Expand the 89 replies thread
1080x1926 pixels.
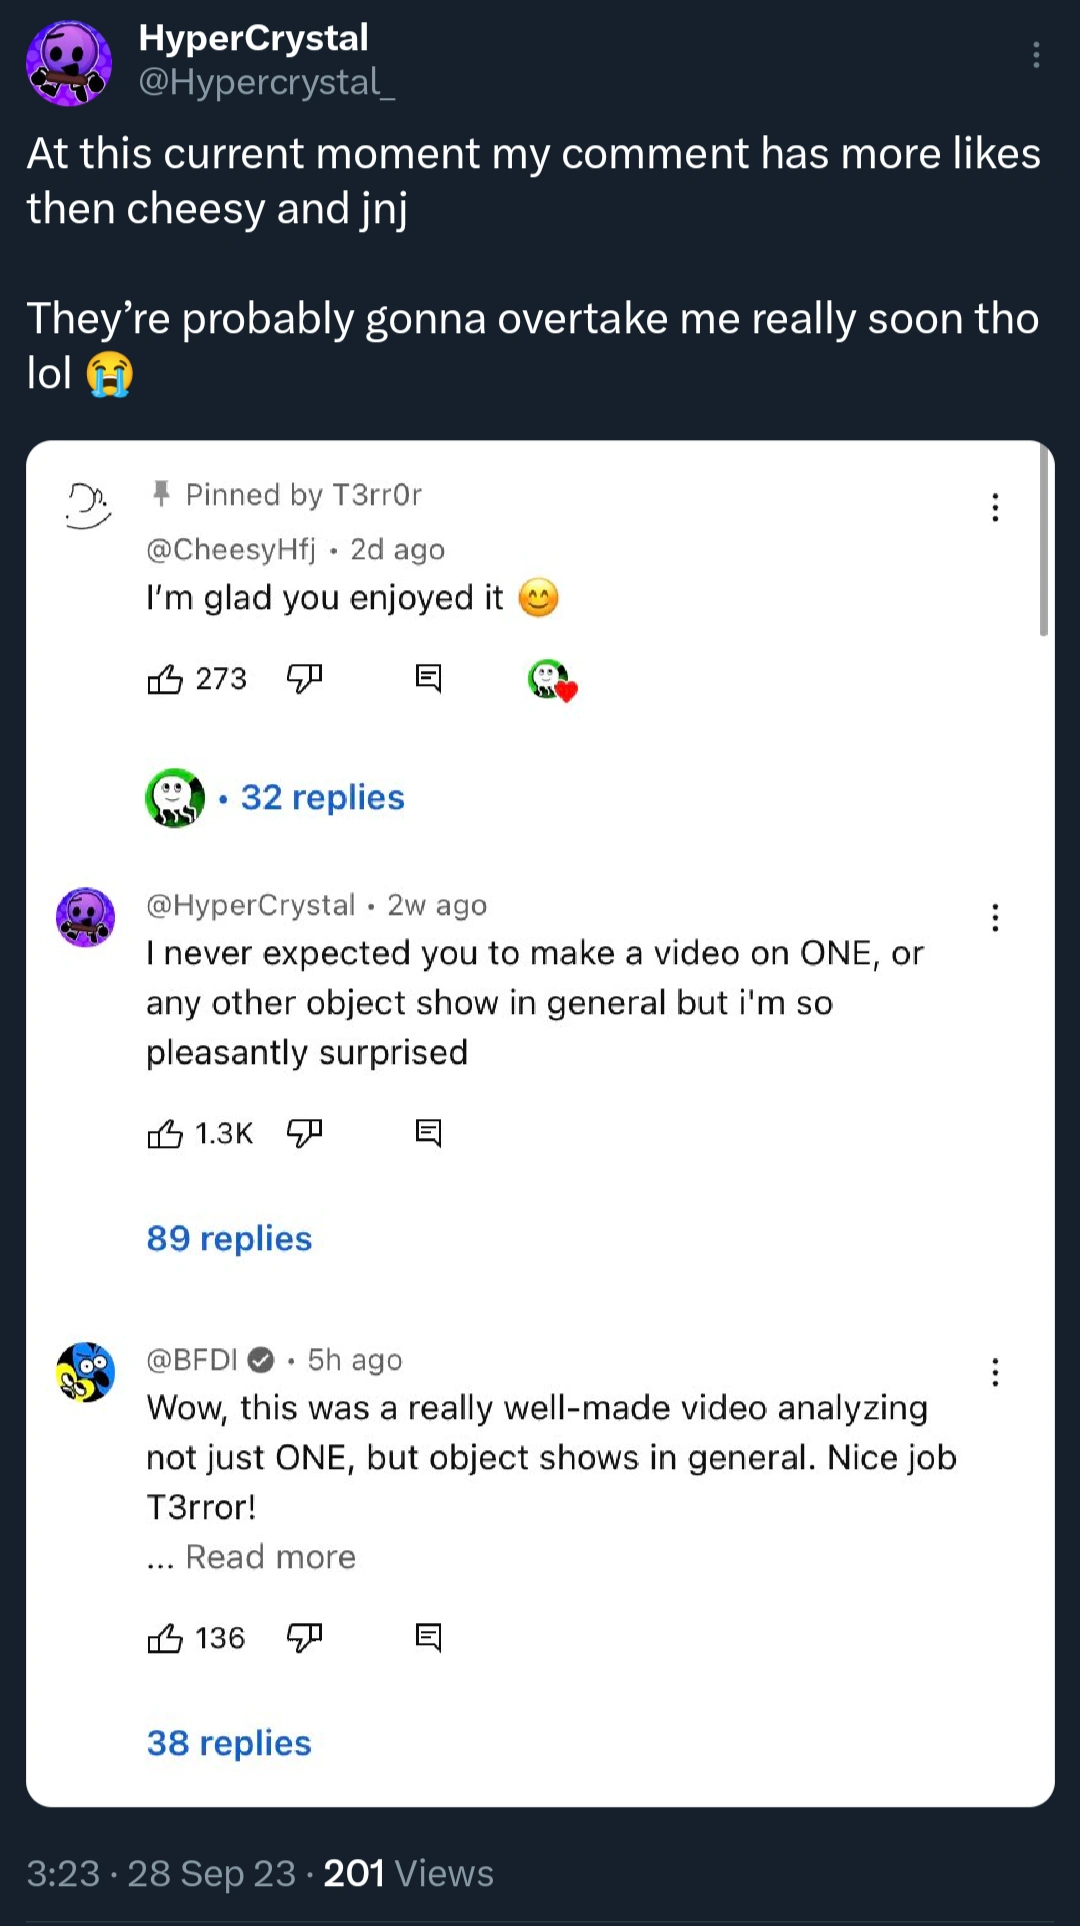[228, 1239]
